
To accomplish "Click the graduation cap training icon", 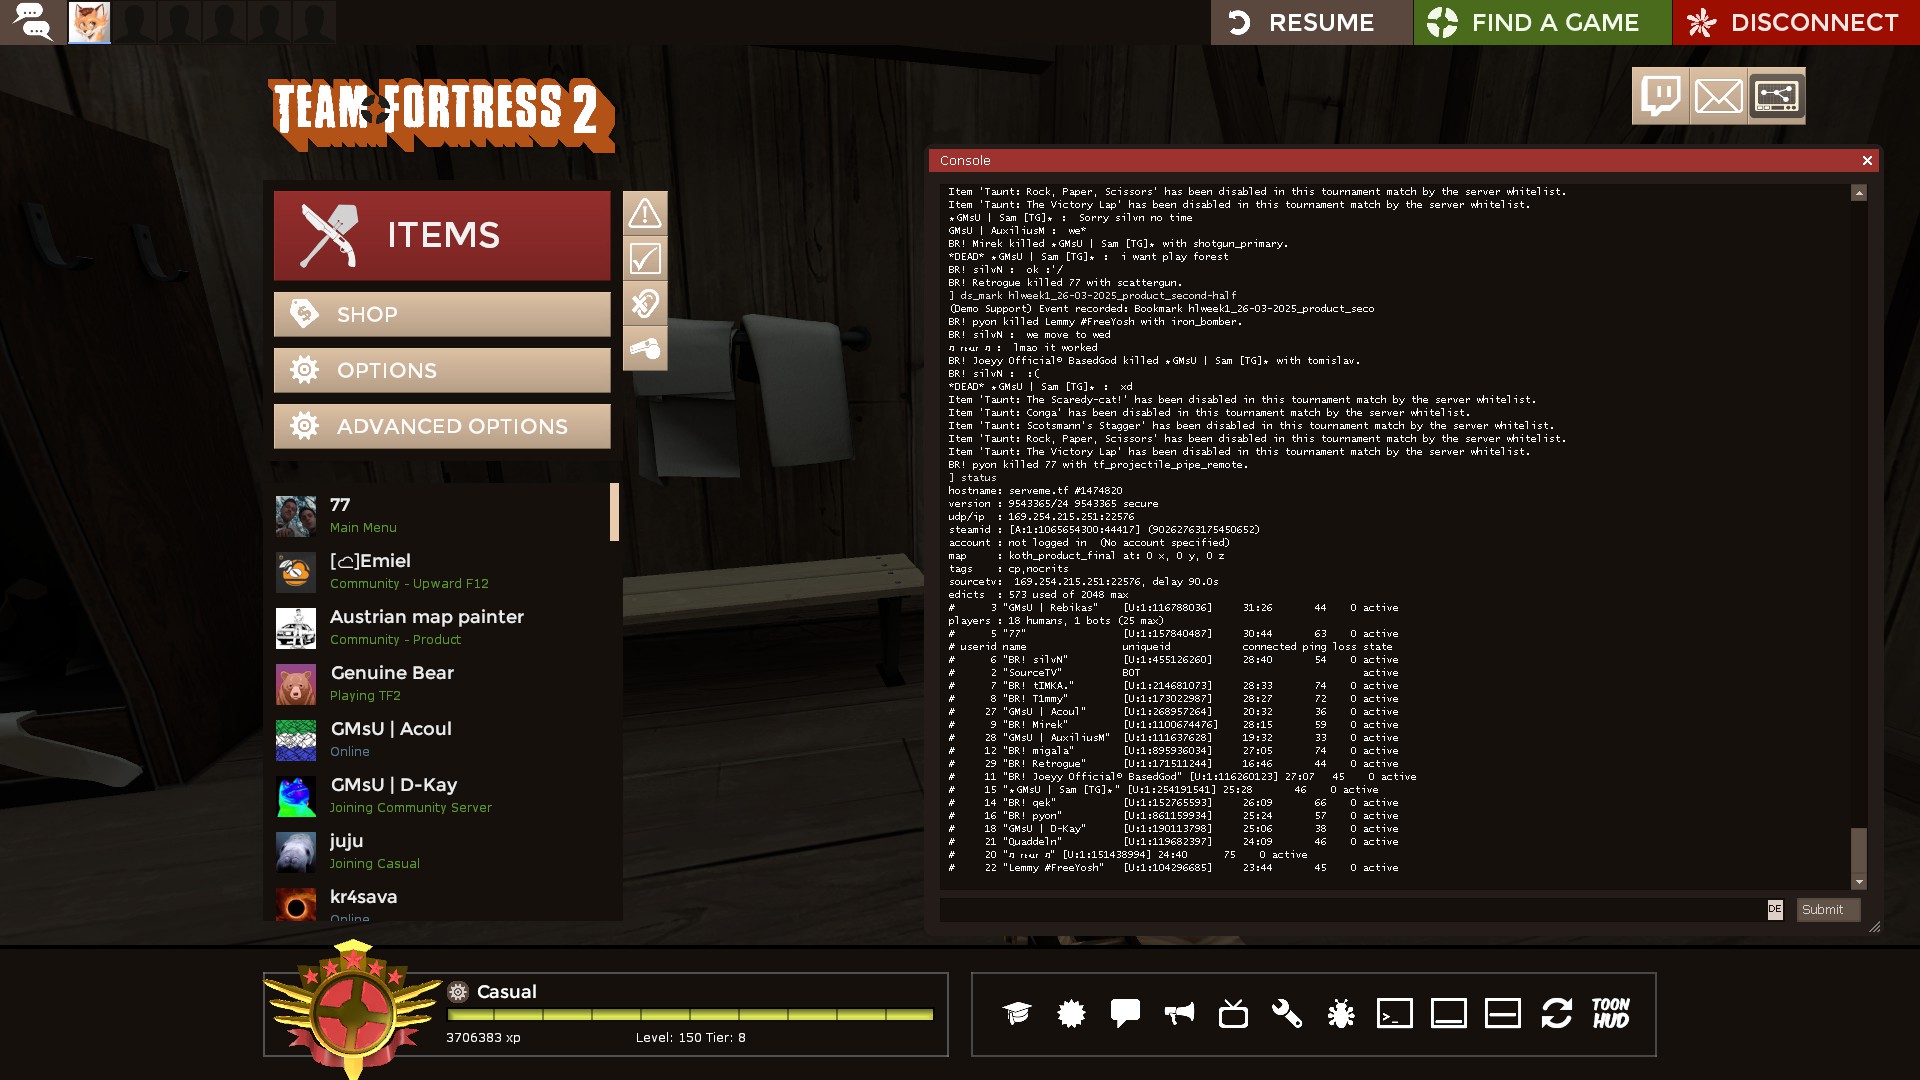I will (x=1017, y=1013).
